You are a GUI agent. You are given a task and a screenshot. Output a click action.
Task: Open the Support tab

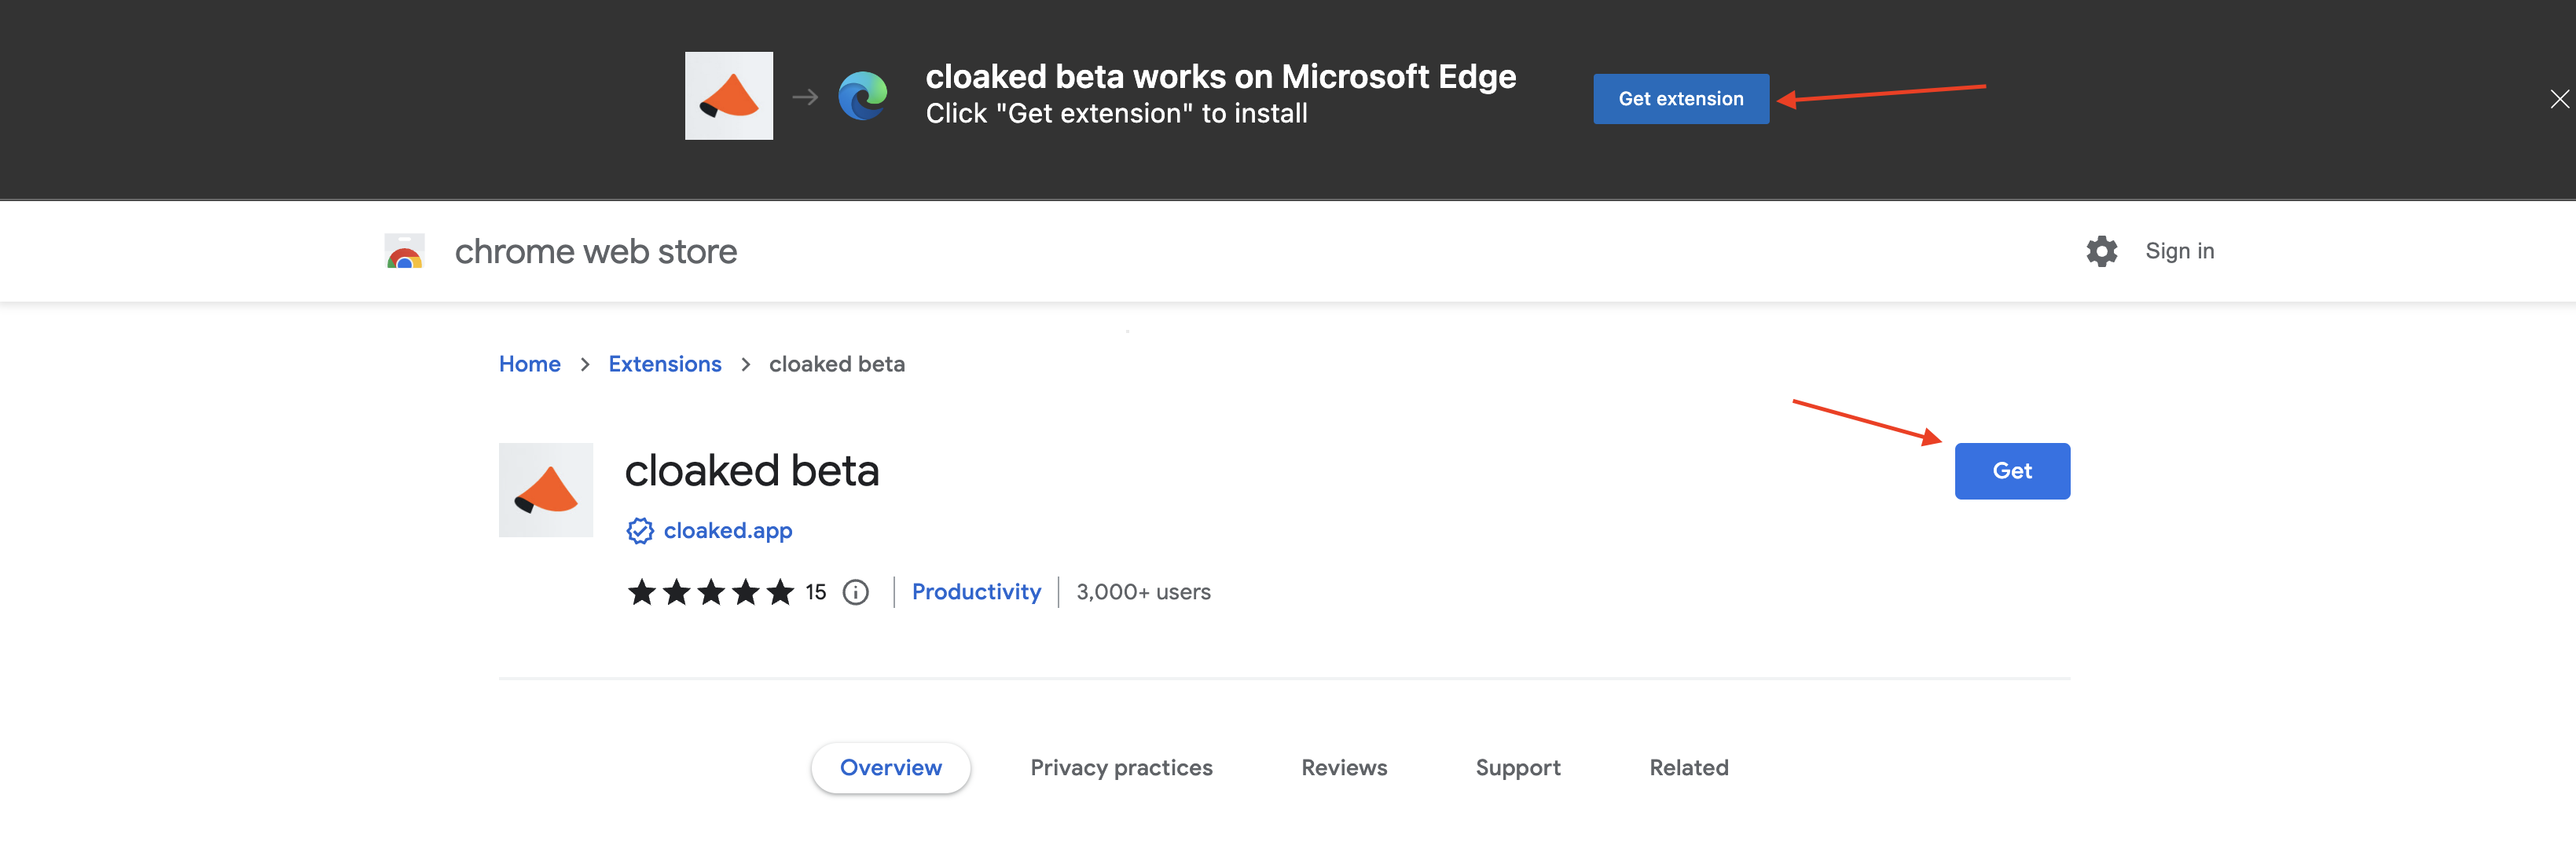[1518, 767]
